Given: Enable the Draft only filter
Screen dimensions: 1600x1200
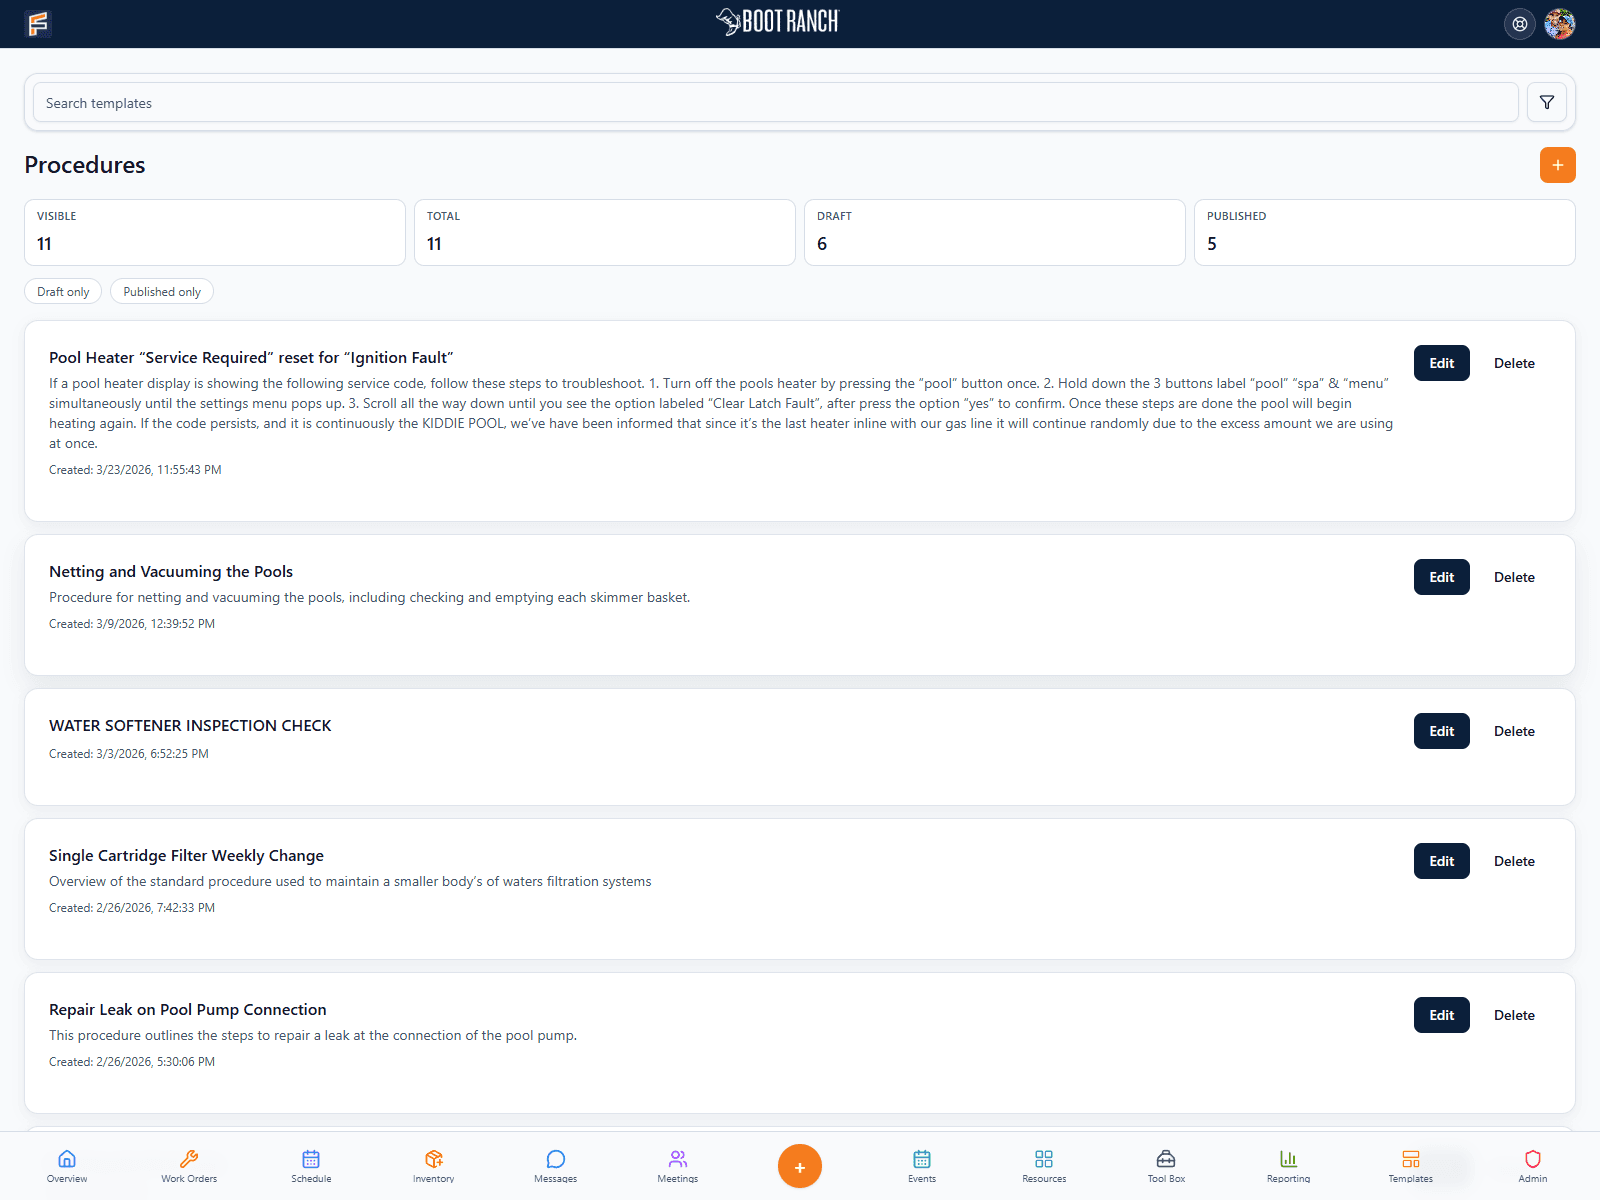Looking at the screenshot, I should 62,291.
